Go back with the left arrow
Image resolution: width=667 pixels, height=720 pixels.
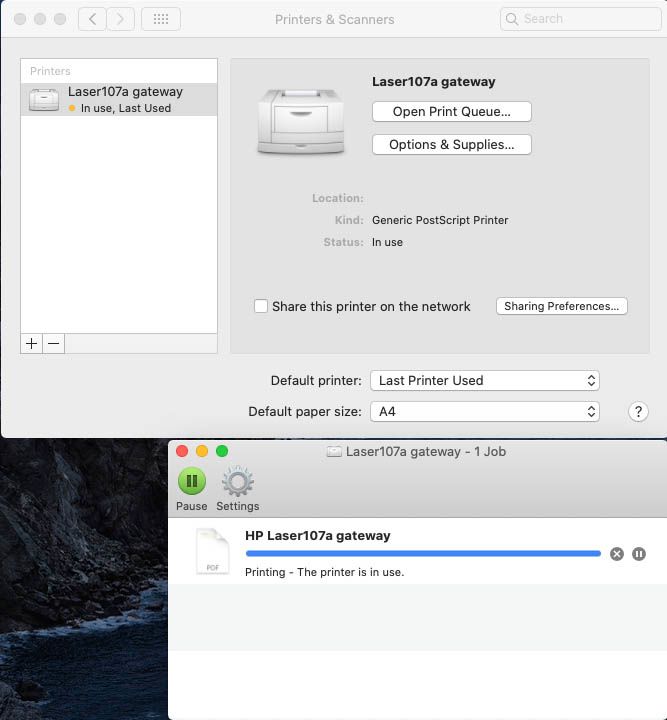coord(92,19)
